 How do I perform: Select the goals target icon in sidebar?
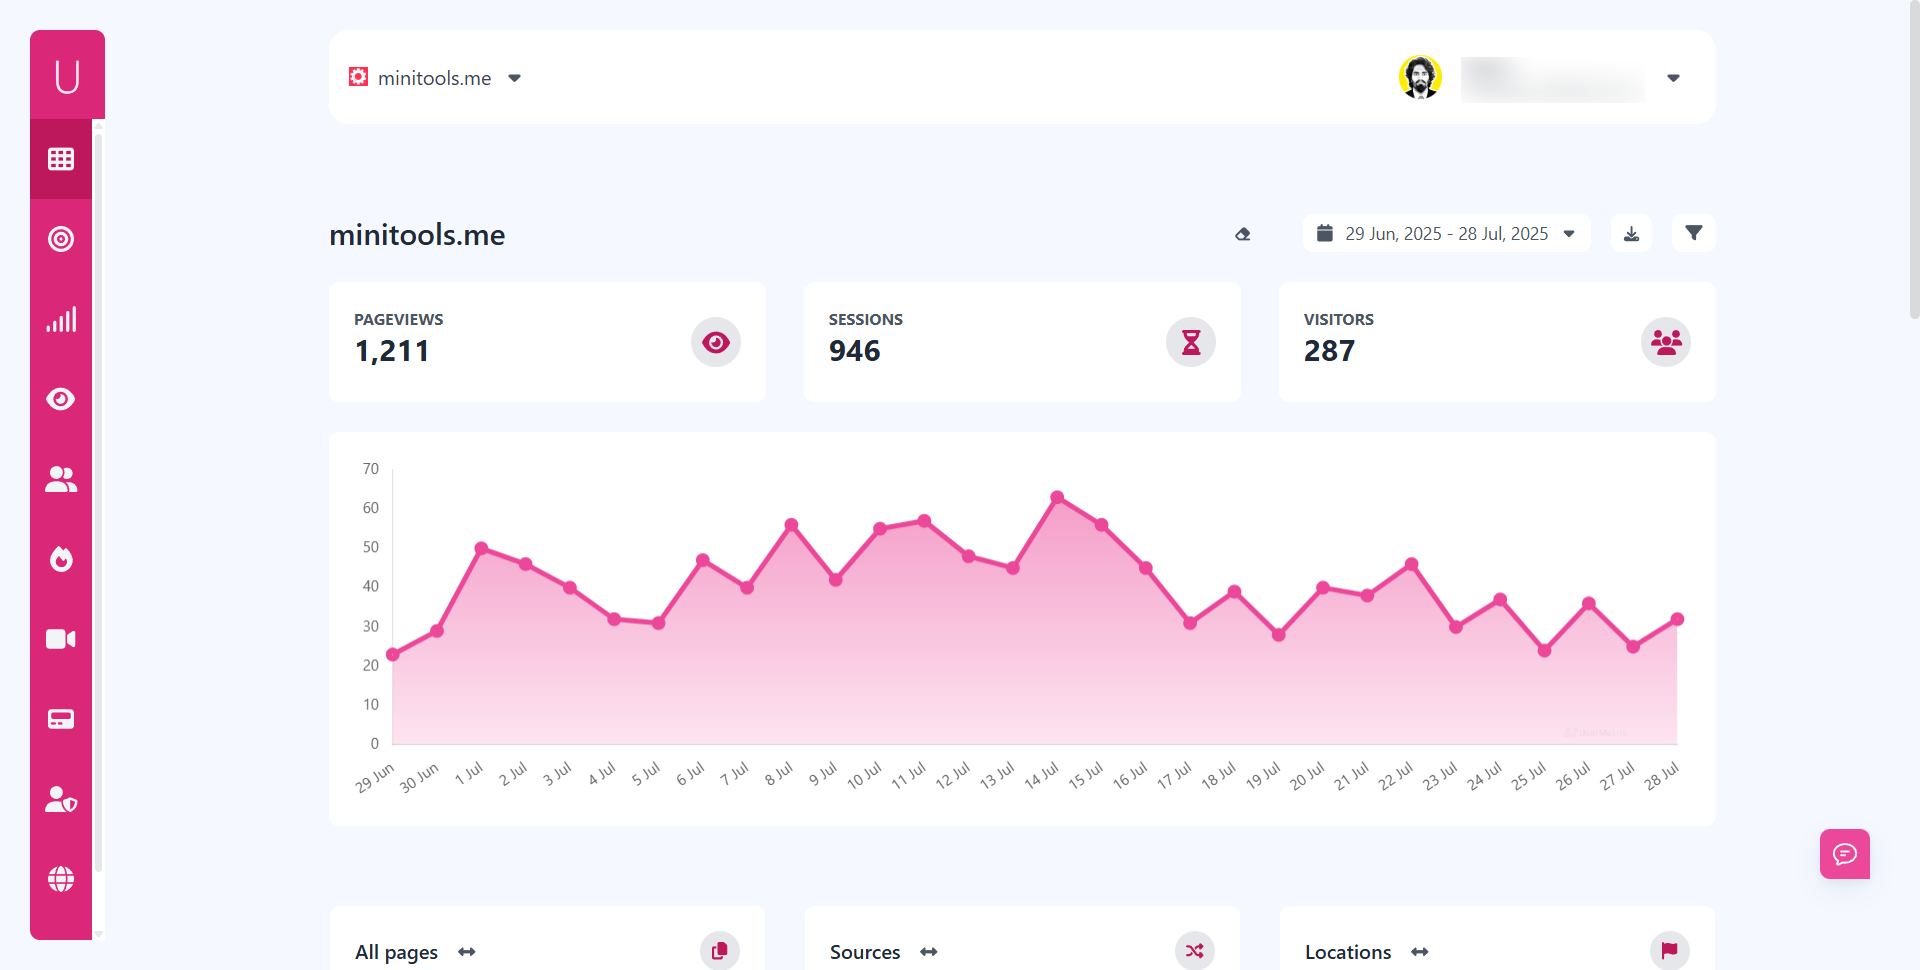[x=61, y=239]
